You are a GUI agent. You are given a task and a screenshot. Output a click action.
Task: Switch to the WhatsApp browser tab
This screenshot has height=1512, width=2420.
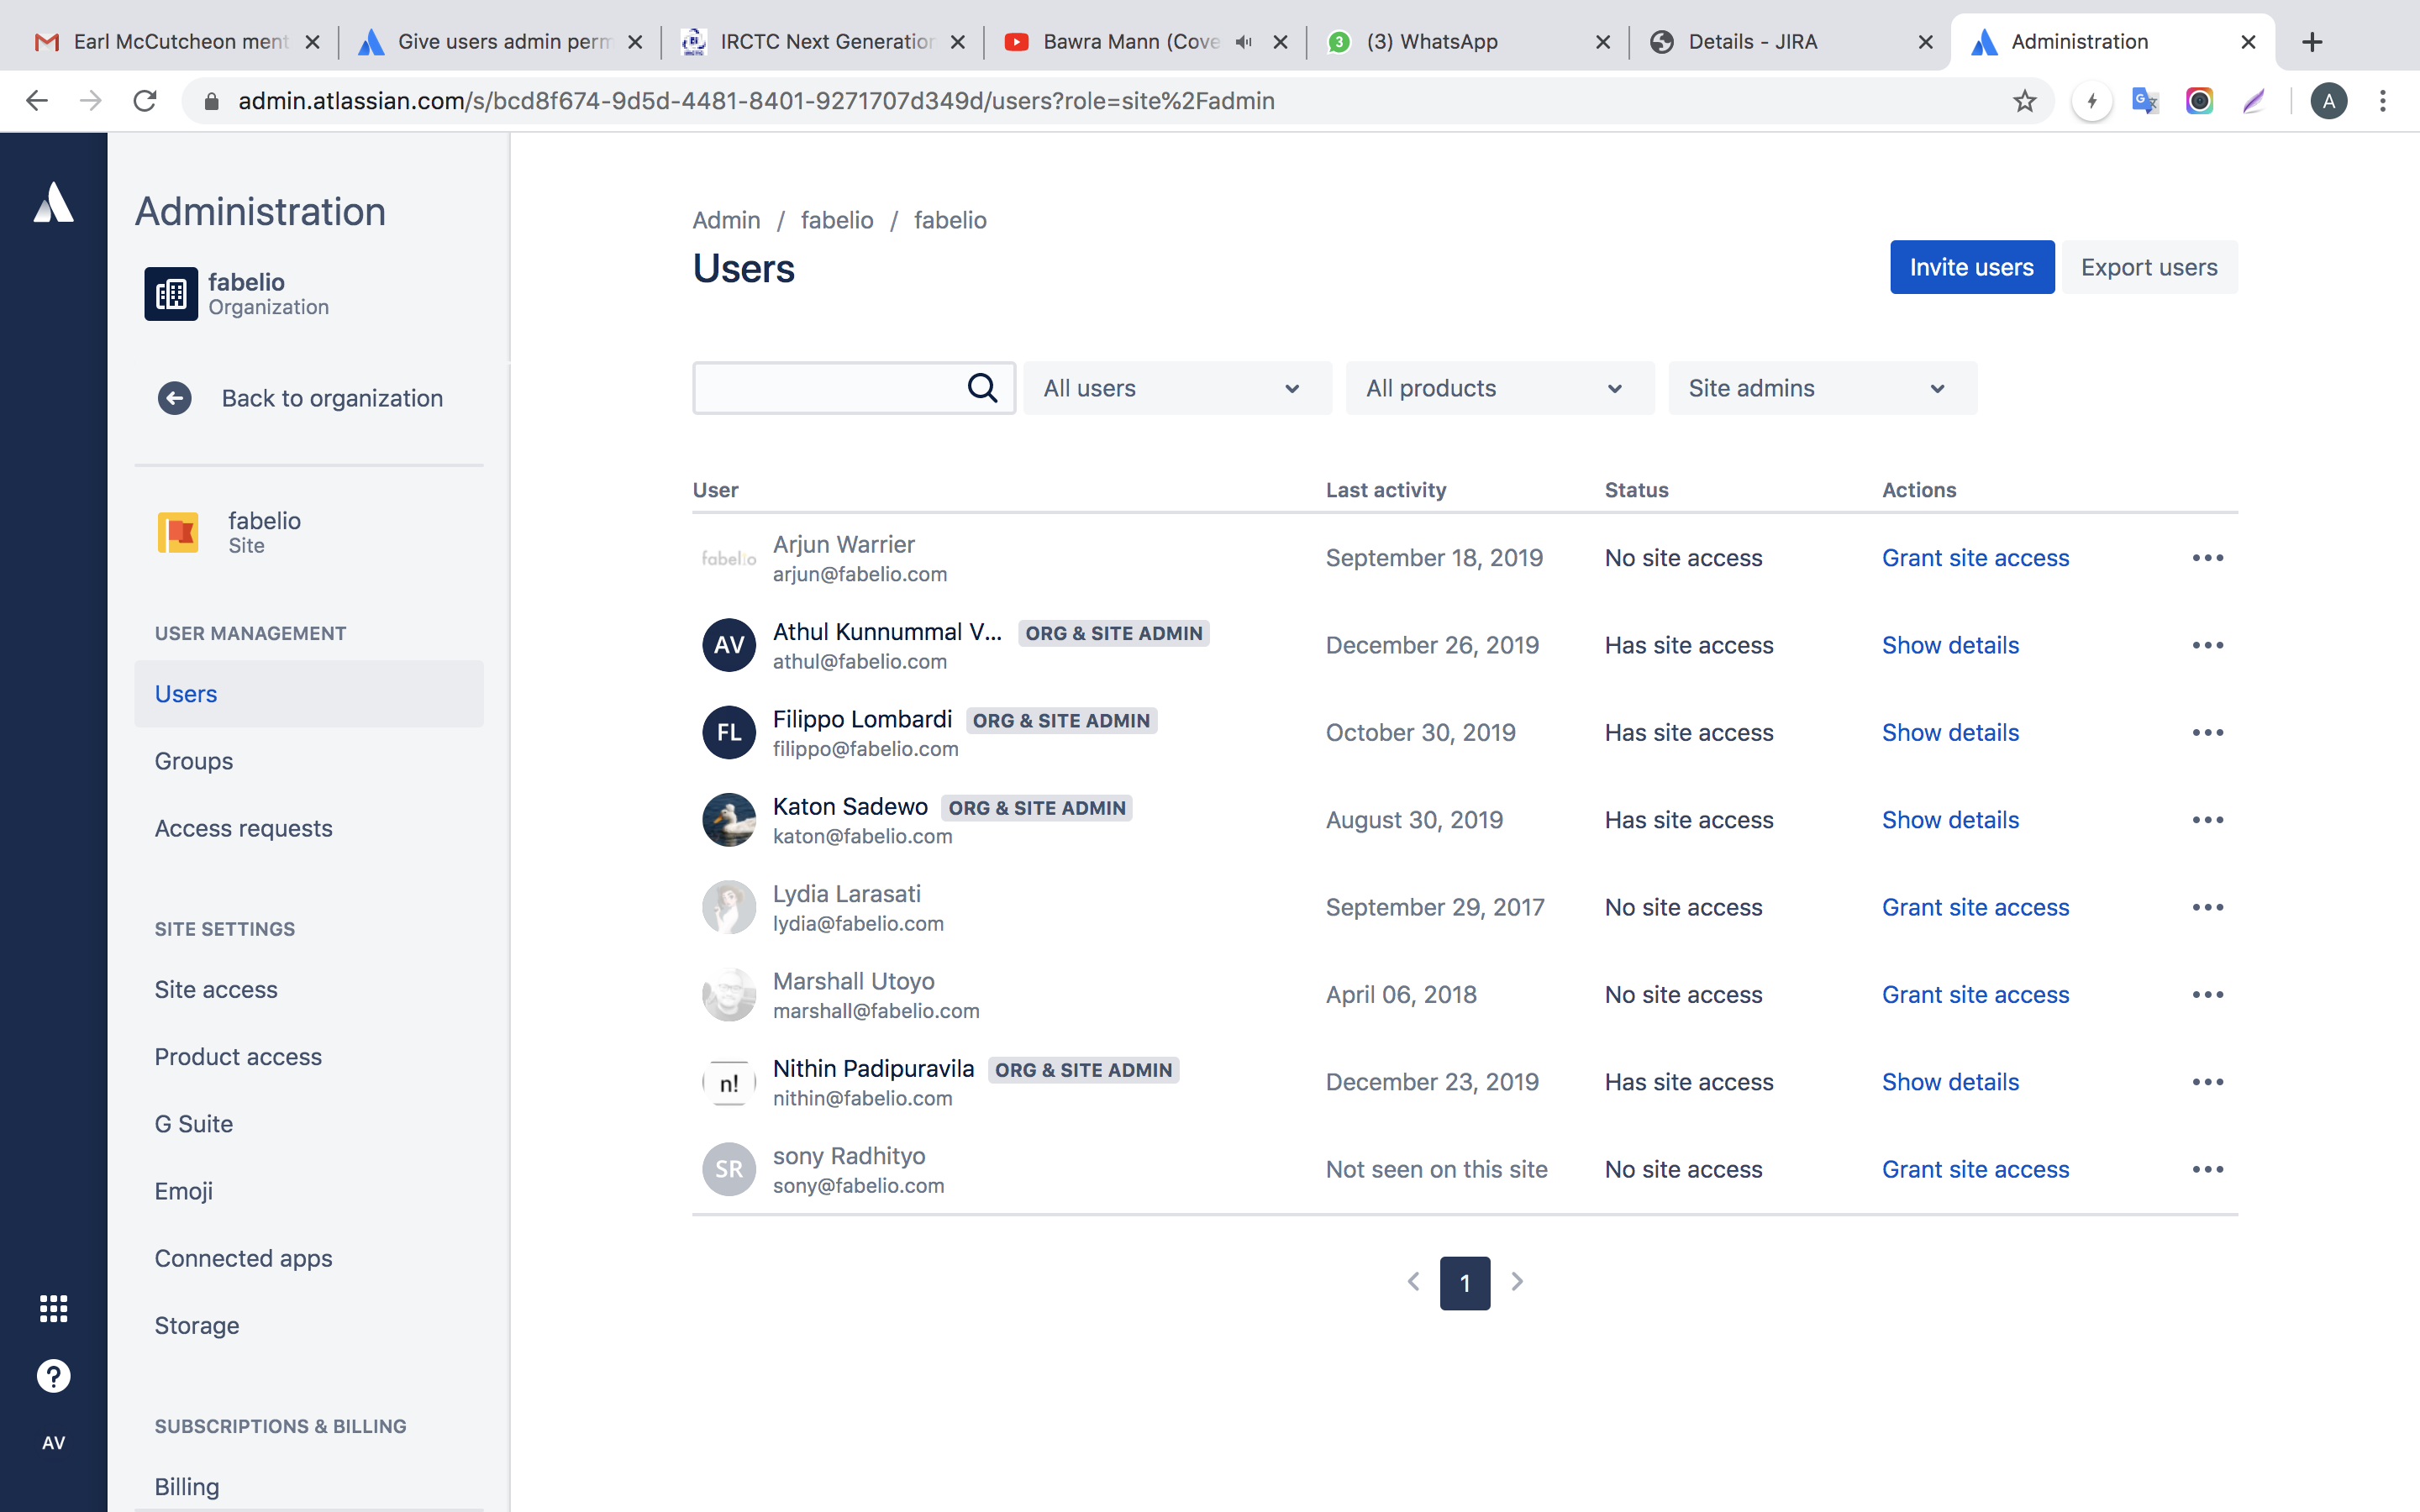pyautogui.click(x=1430, y=41)
